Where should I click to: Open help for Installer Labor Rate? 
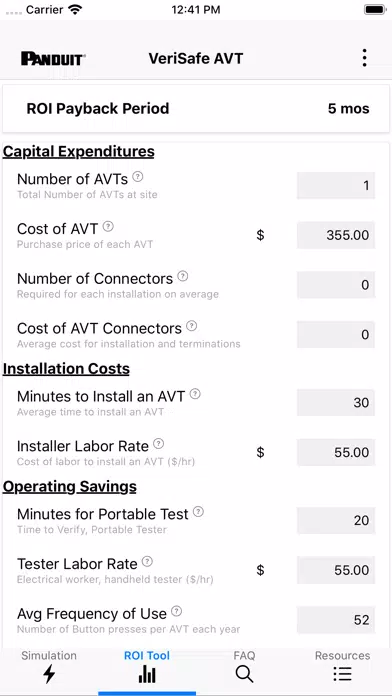click(158, 444)
